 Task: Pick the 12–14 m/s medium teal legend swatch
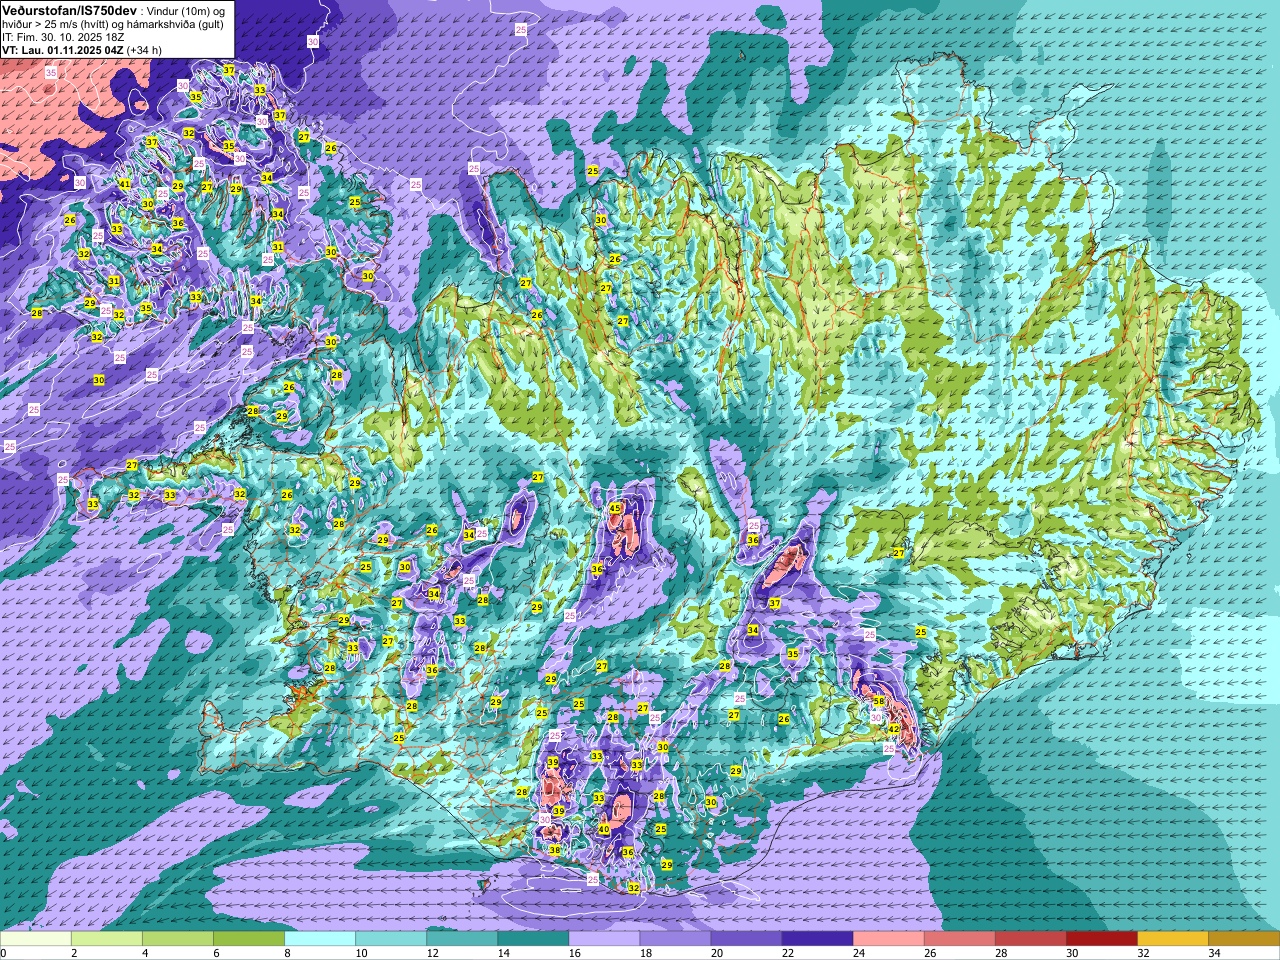(x=462, y=939)
